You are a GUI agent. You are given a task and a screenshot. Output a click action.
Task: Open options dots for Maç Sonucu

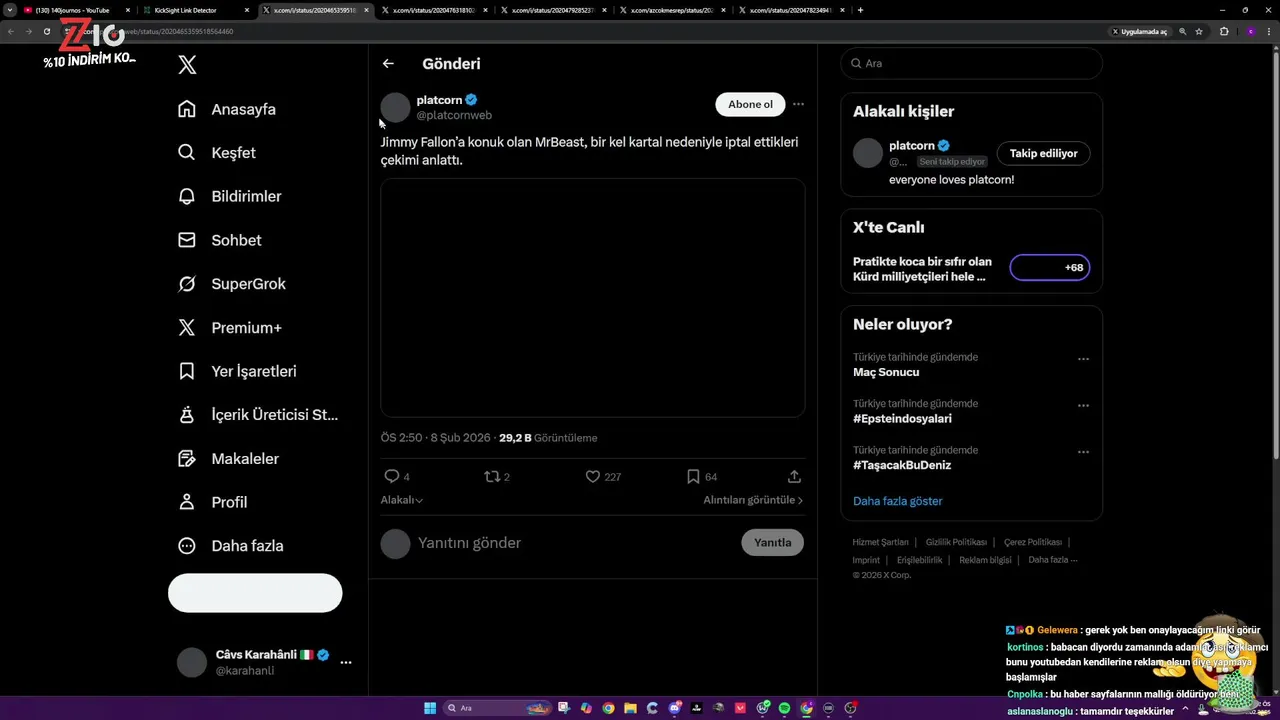(1083, 359)
